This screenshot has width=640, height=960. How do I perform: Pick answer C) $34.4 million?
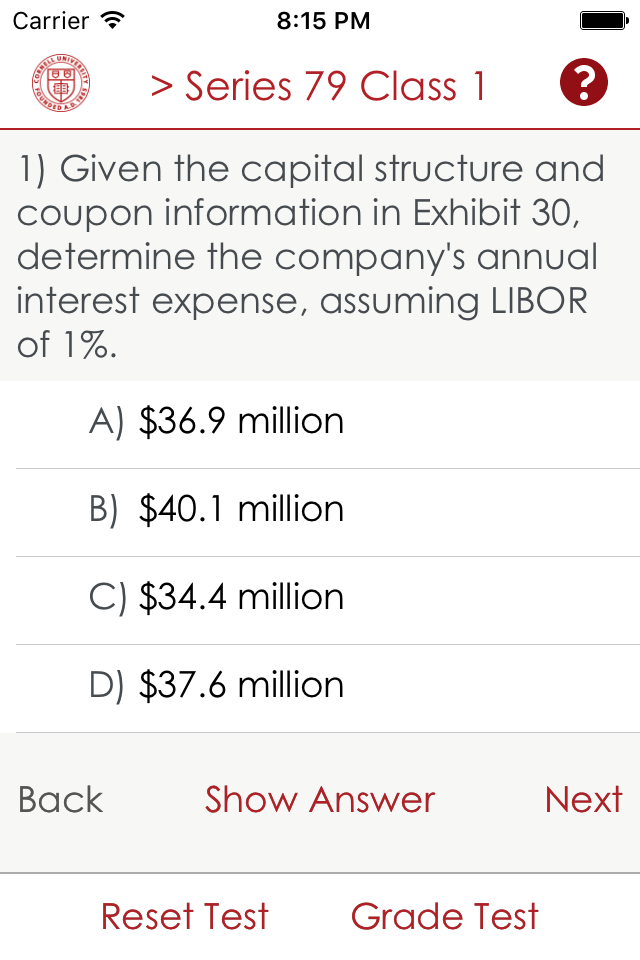tap(241, 598)
